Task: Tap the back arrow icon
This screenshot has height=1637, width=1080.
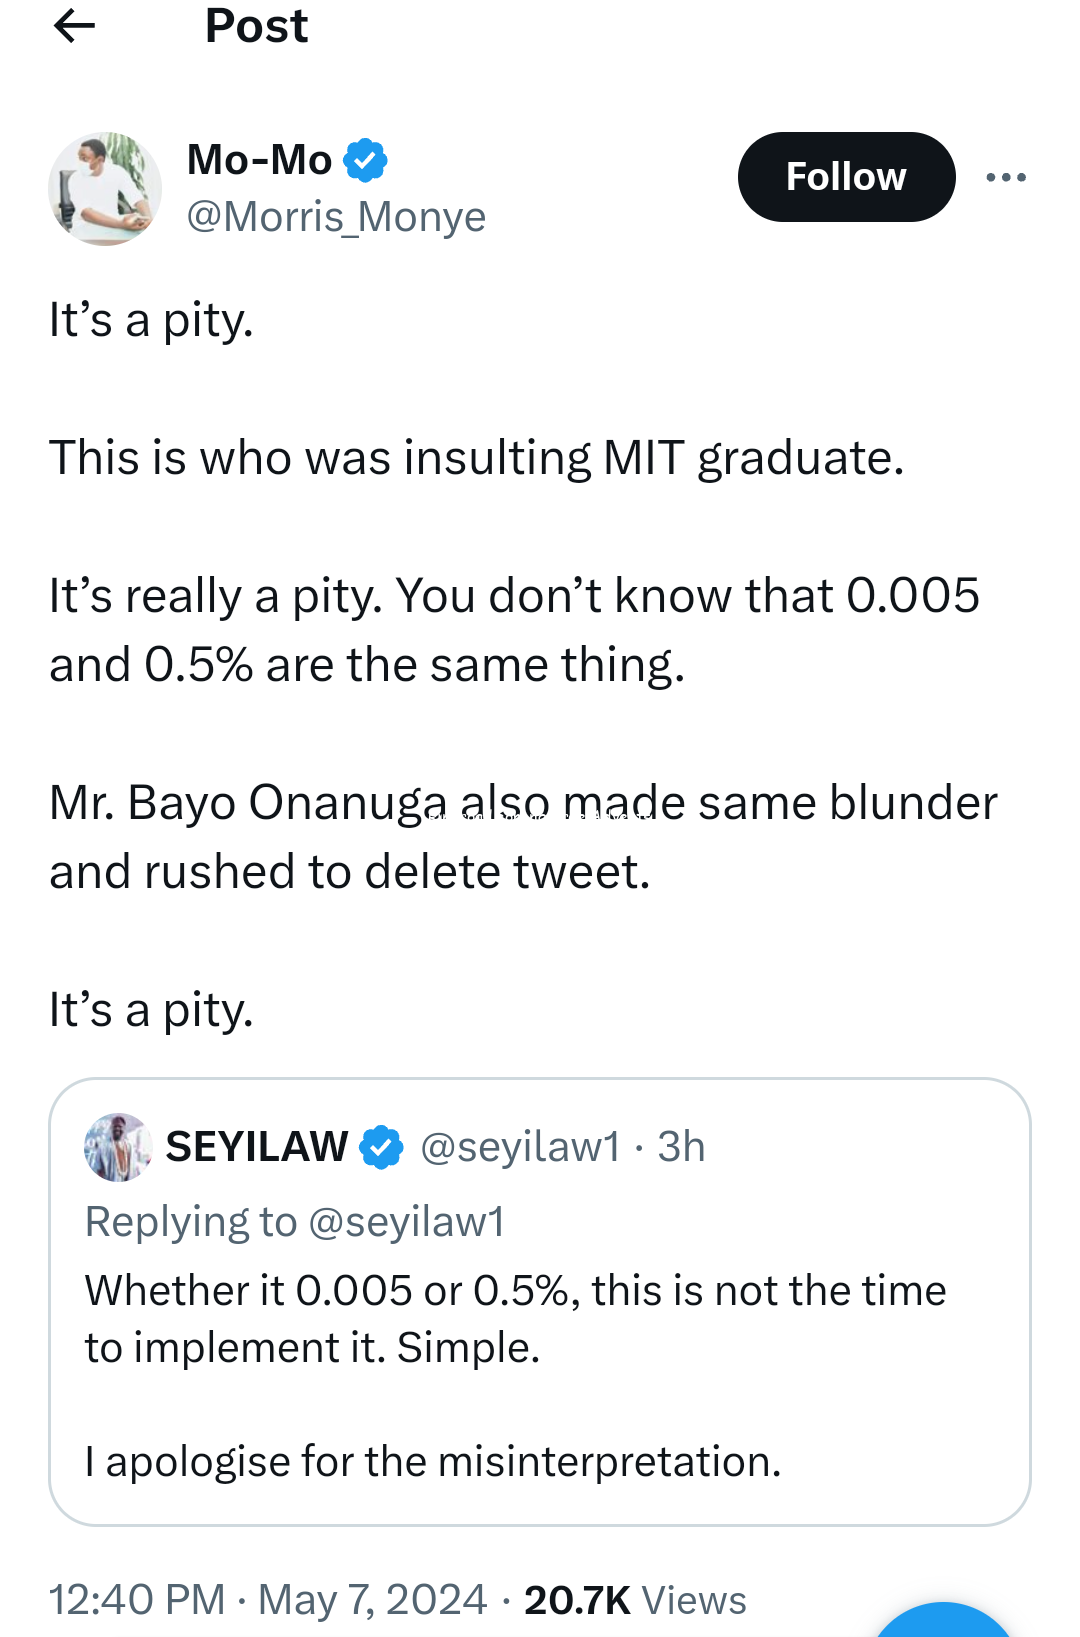Action: point(74,26)
